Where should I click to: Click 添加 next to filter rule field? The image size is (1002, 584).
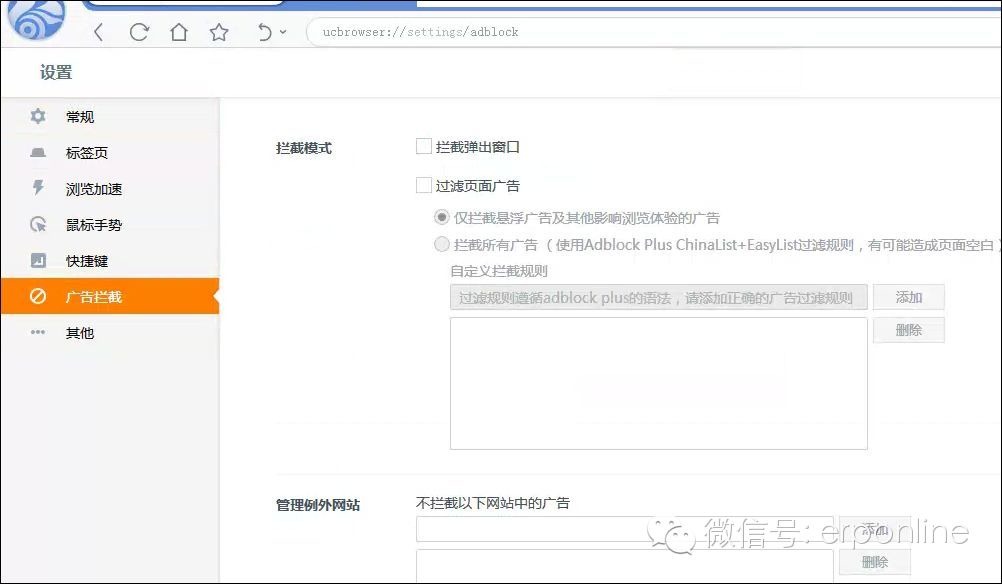click(908, 297)
